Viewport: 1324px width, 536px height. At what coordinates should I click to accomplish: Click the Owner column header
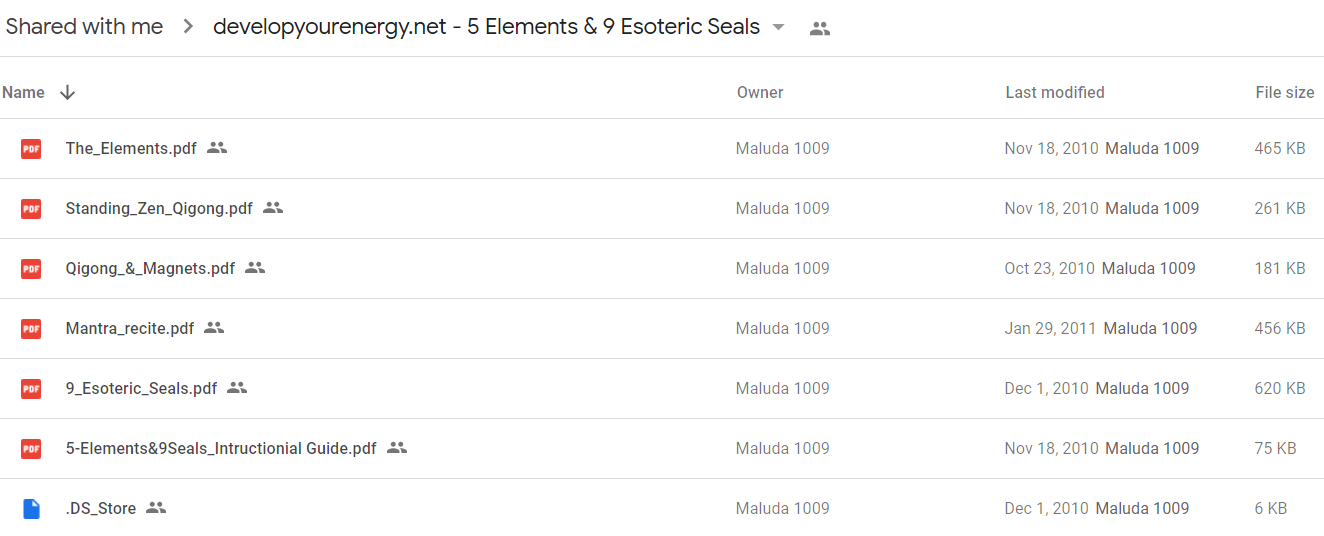tap(760, 92)
